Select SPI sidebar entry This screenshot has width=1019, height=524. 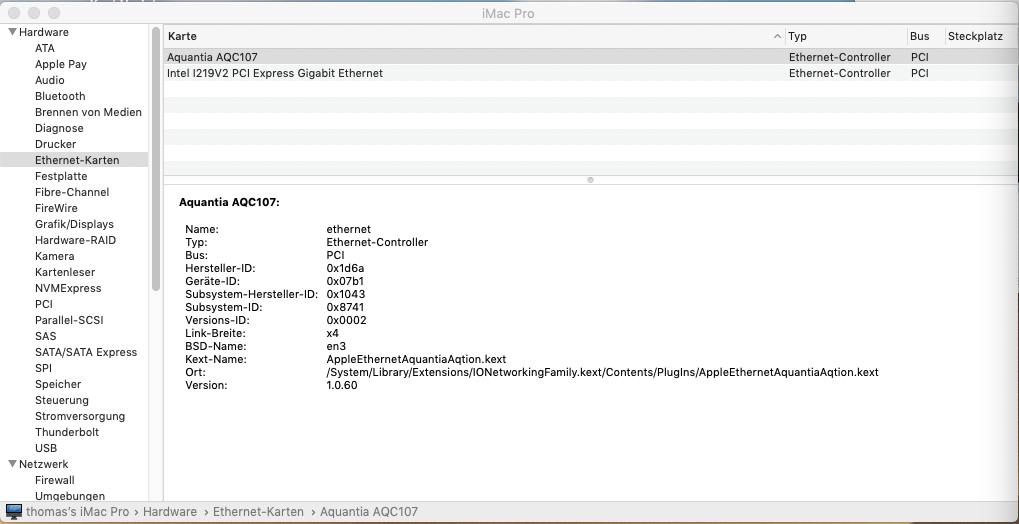pos(43,368)
